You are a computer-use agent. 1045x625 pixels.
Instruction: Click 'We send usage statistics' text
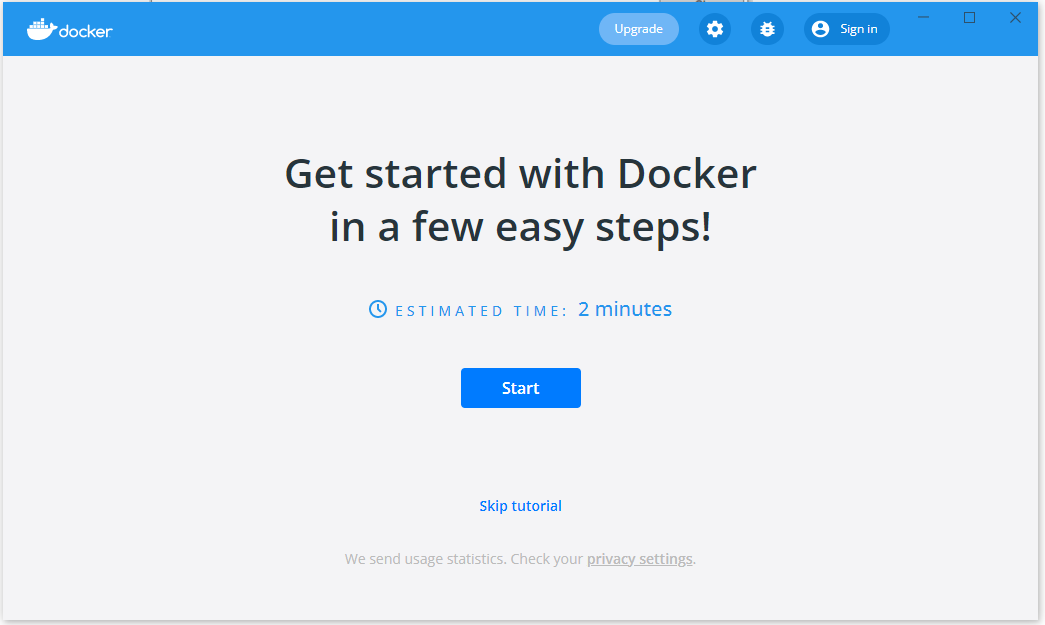(x=425, y=559)
